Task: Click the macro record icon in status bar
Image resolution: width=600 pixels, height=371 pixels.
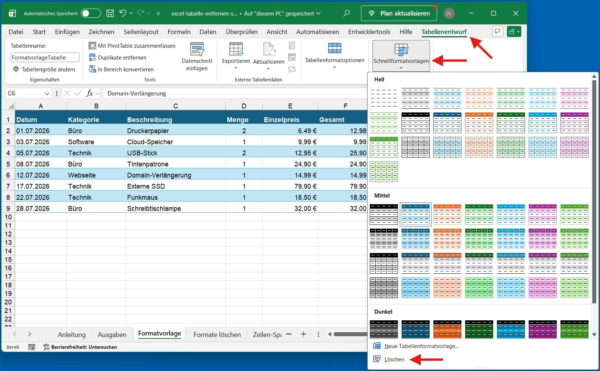Action: tap(32, 347)
